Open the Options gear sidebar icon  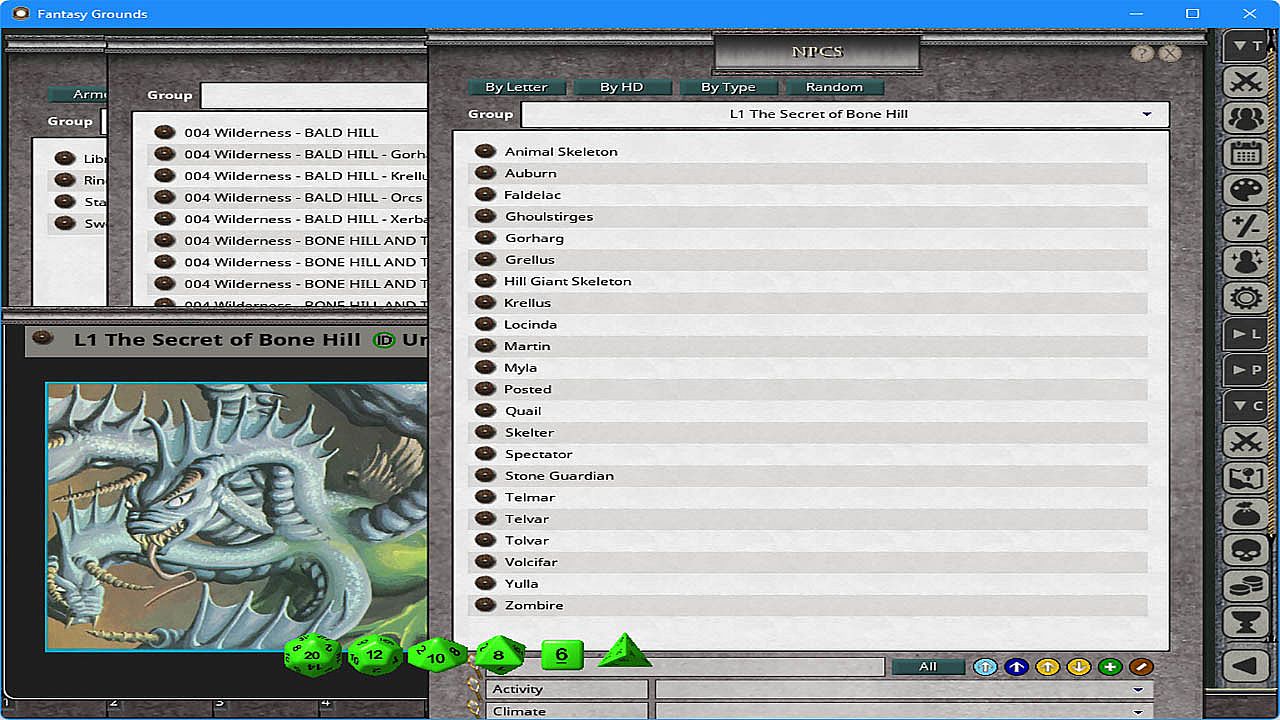click(1246, 298)
